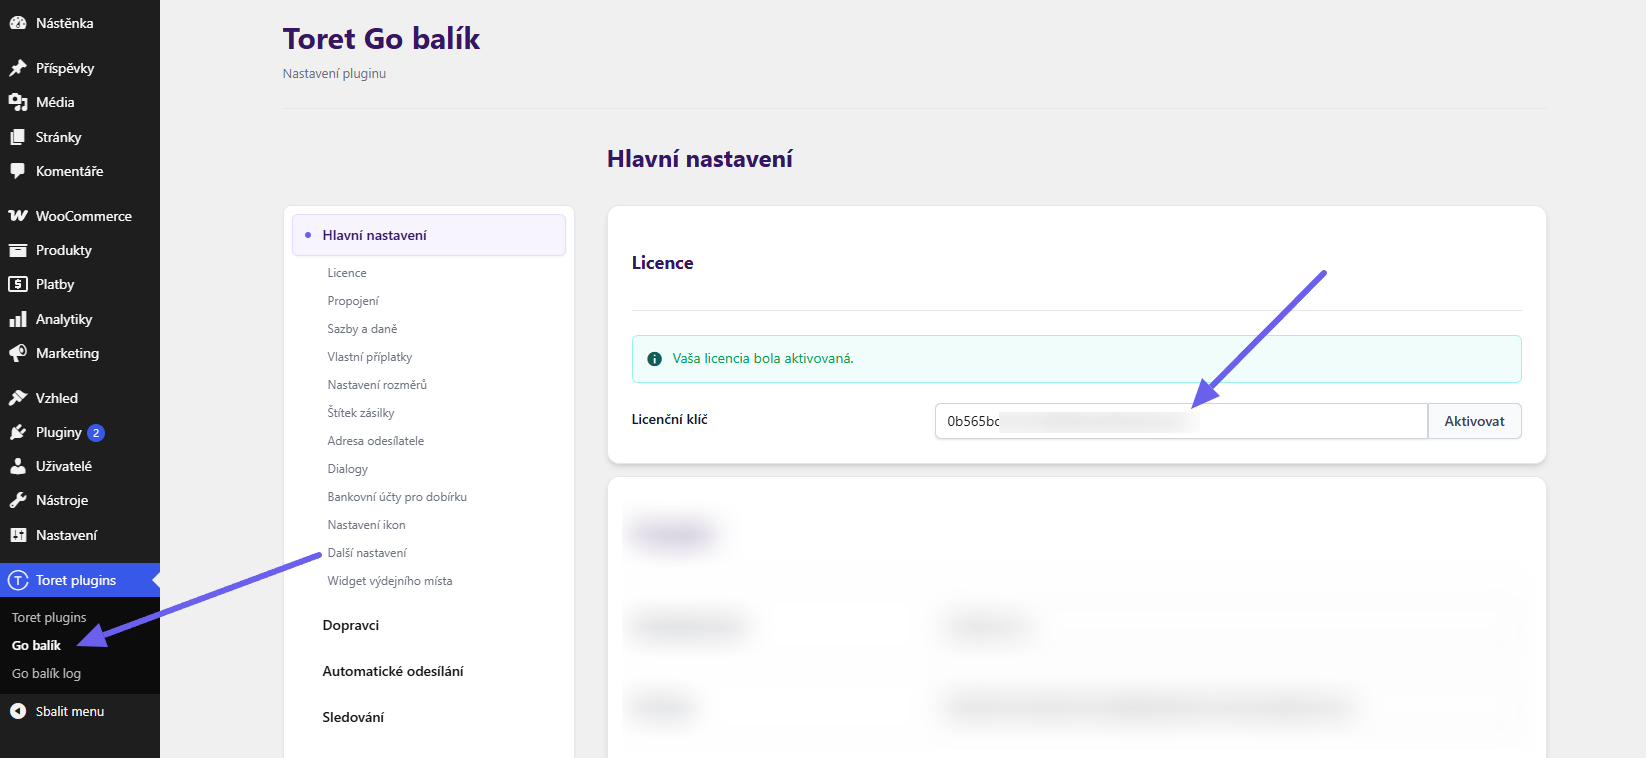Open the Pluginy menu entry
The width and height of the screenshot is (1646, 758).
80,432
